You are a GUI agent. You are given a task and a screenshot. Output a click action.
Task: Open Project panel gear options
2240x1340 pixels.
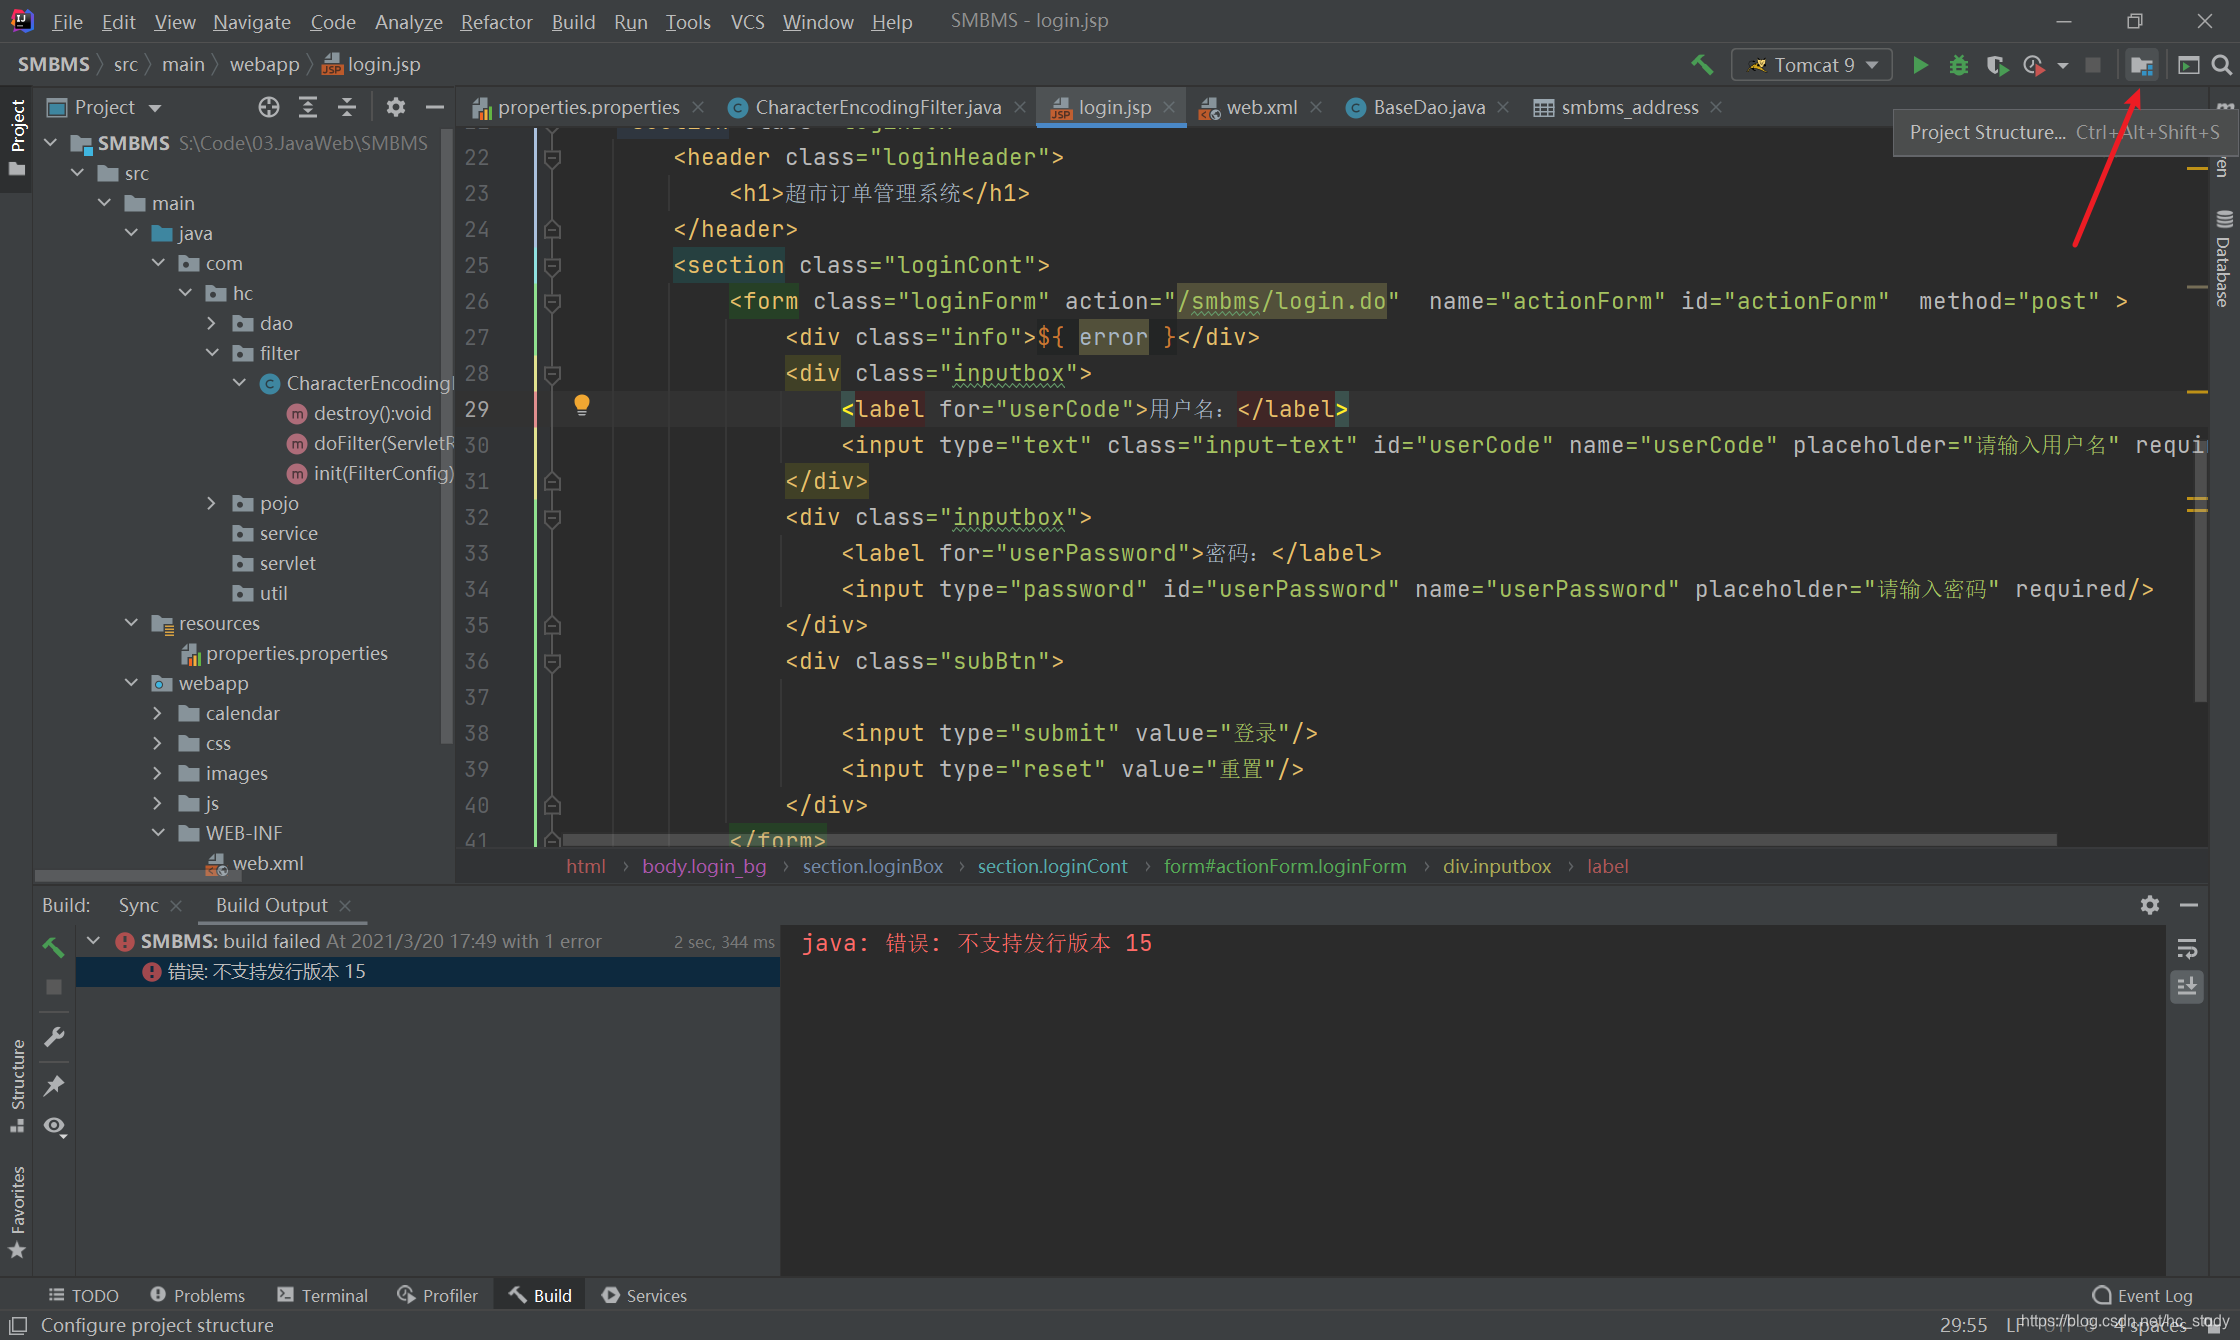pyautogui.click(x=396, y=107)
